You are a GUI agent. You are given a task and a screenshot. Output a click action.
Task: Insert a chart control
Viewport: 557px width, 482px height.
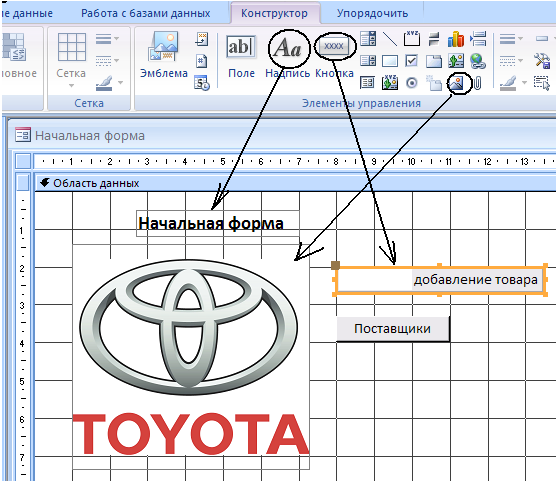tap(456, 39)
